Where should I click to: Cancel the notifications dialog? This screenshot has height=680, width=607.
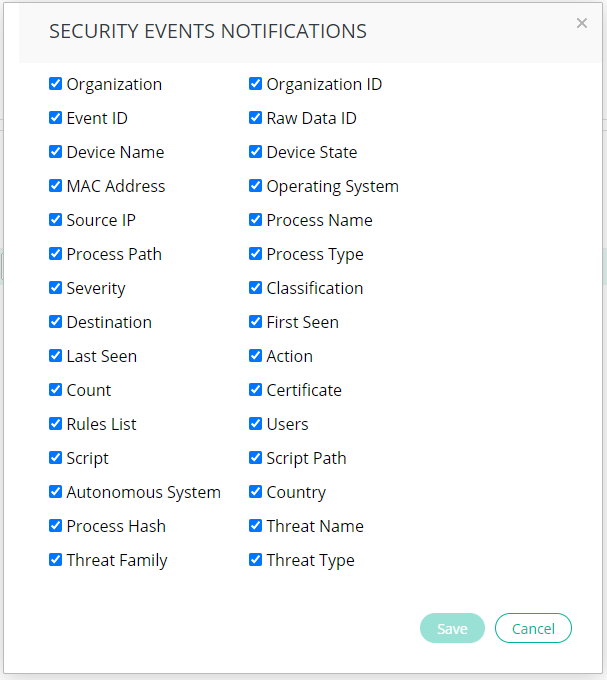coord(533,628)
